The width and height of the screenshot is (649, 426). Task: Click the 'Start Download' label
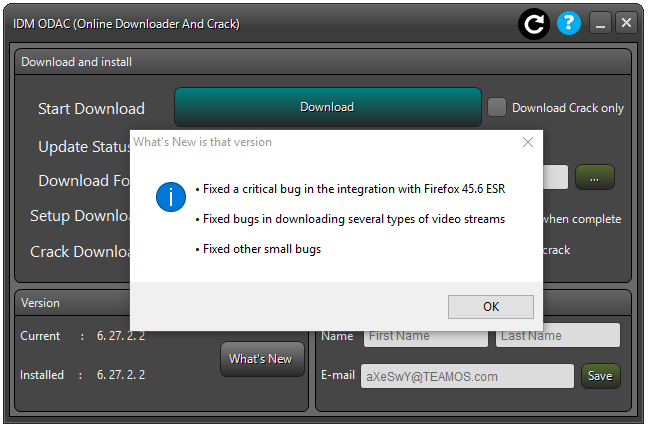click(91, 108)
